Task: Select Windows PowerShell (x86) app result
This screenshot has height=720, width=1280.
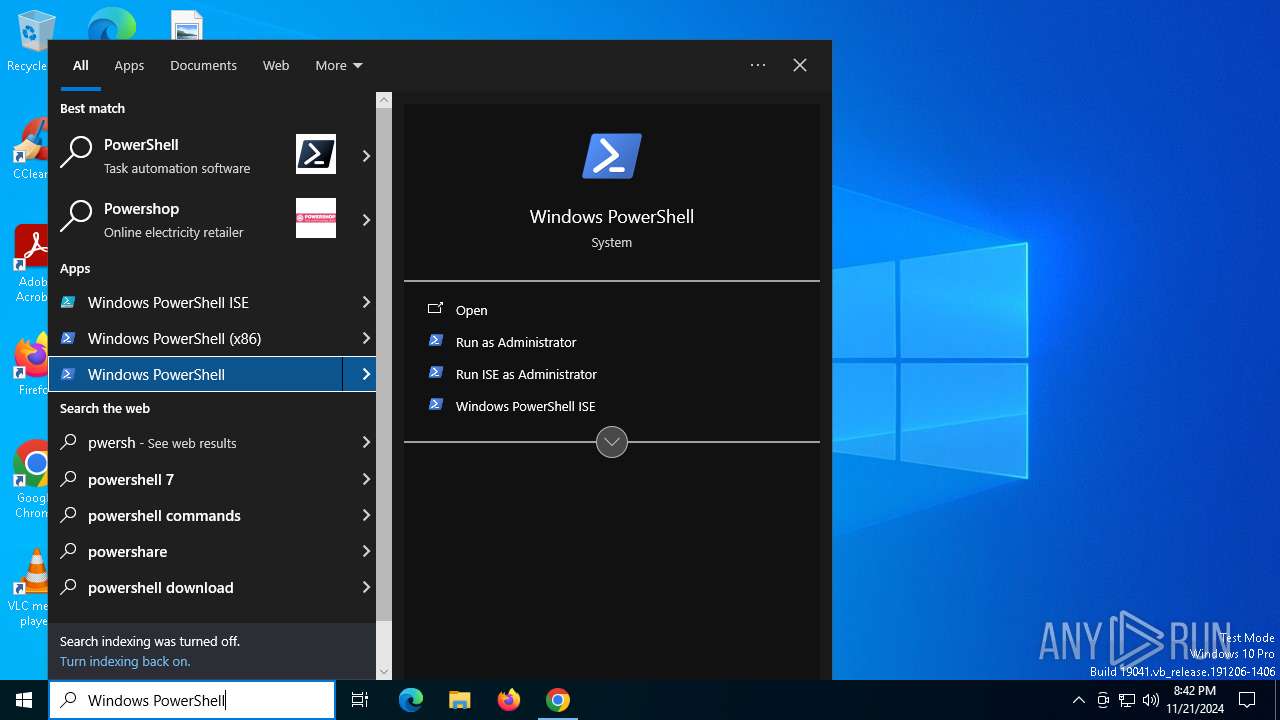Action: 202,338
